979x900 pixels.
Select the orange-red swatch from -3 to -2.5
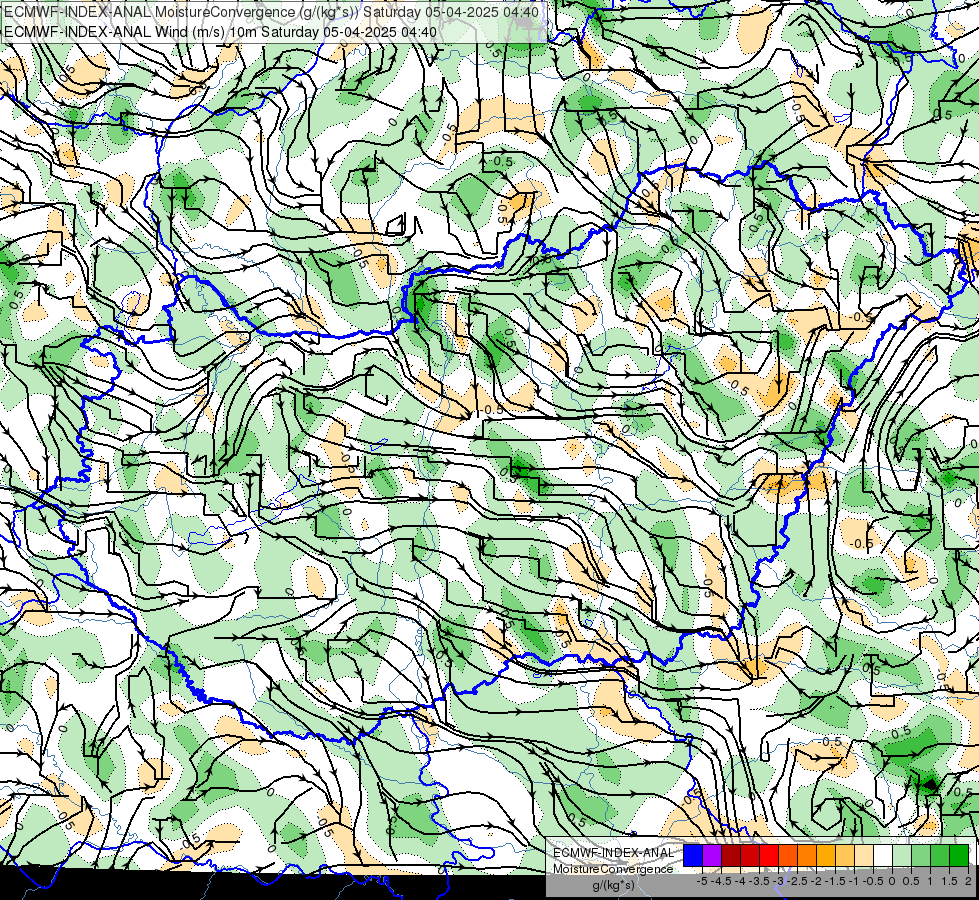[x=788, y=856]
